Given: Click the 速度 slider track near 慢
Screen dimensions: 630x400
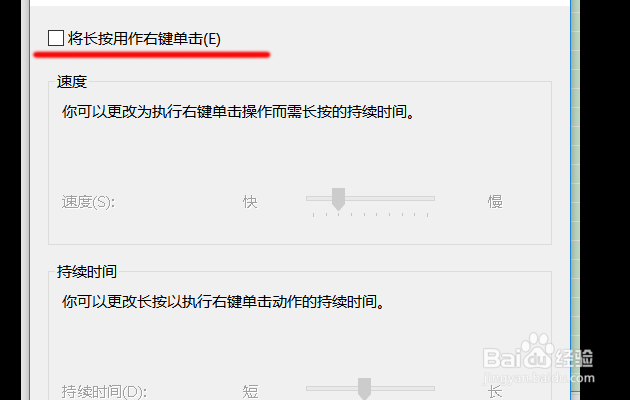Looking at the screenshot, I should point(418,198).
